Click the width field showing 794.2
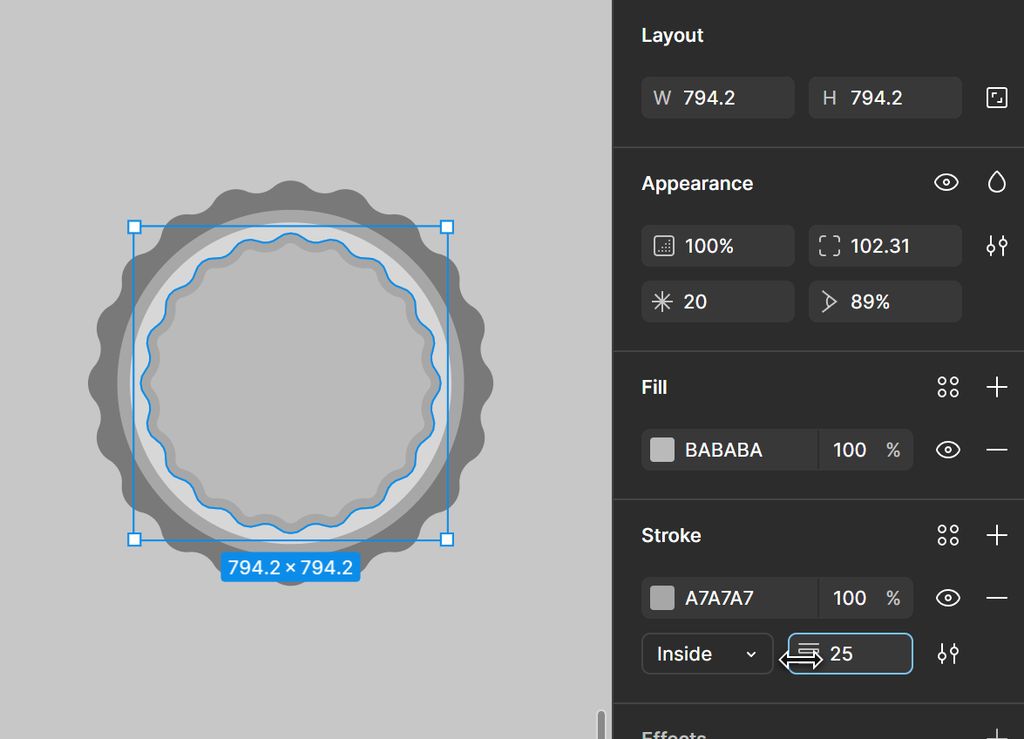1024x739 pixels. tap(718, 98)
